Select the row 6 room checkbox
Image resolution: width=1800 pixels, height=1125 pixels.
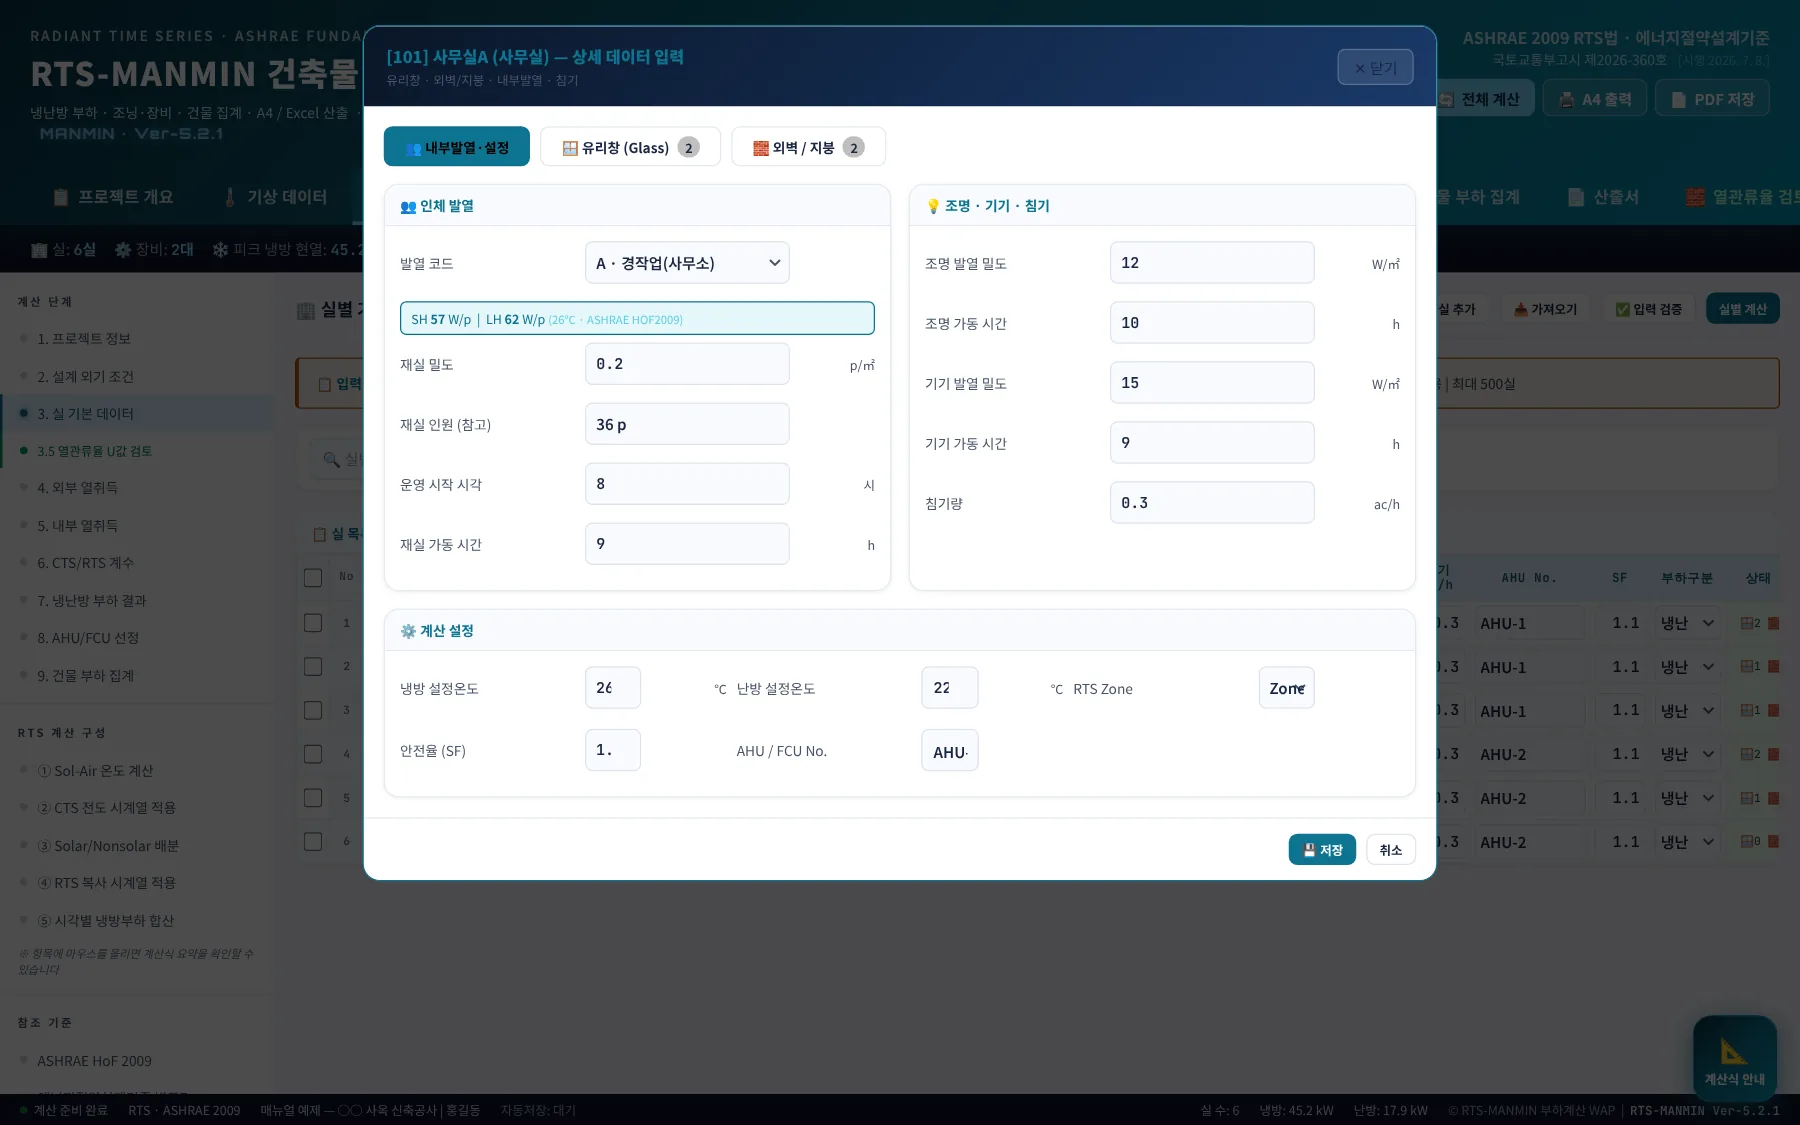(x=313, y=842)
